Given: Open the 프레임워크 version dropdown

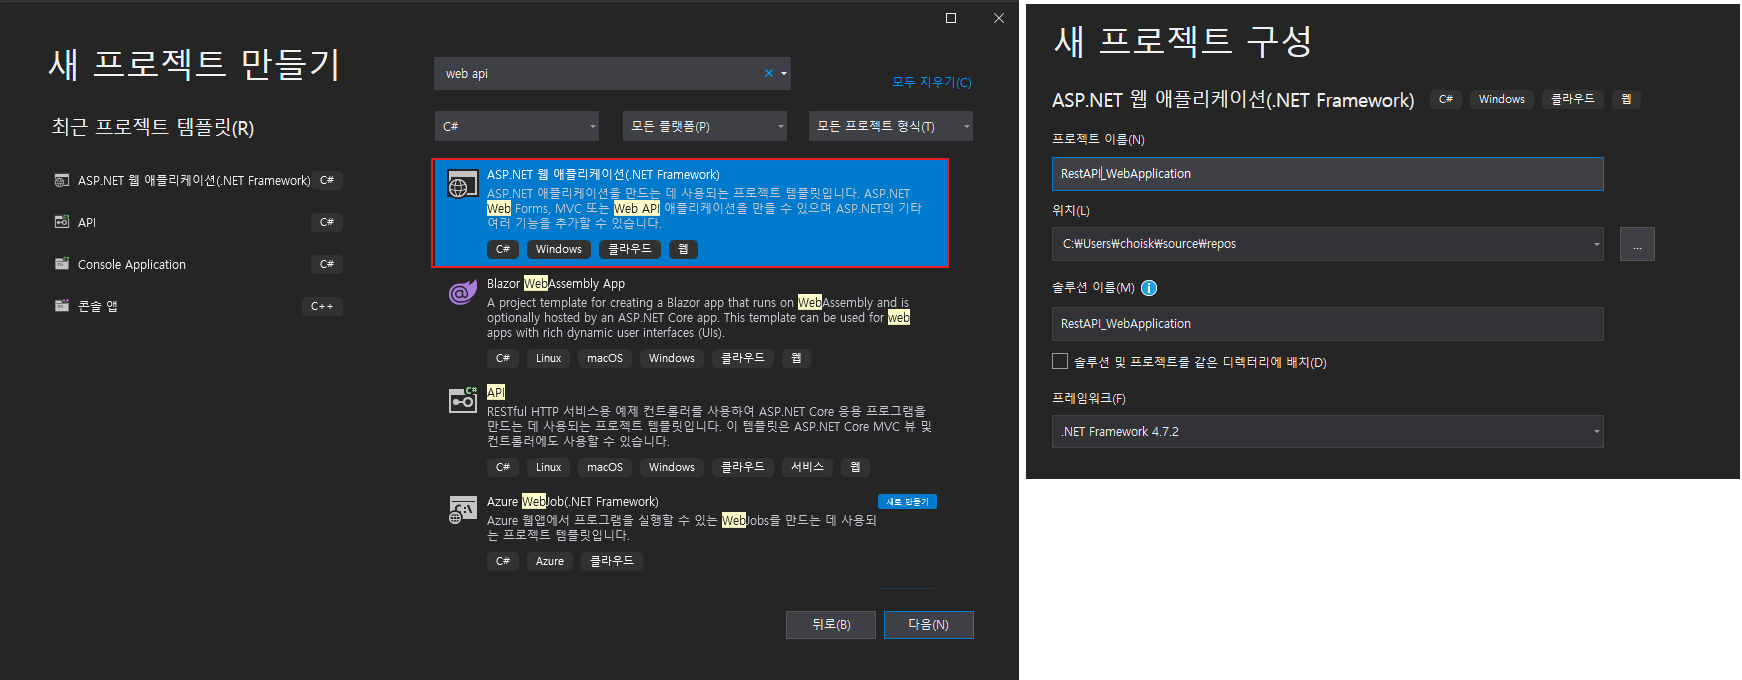Looking at the screenshot, I should click(1328, 432).
